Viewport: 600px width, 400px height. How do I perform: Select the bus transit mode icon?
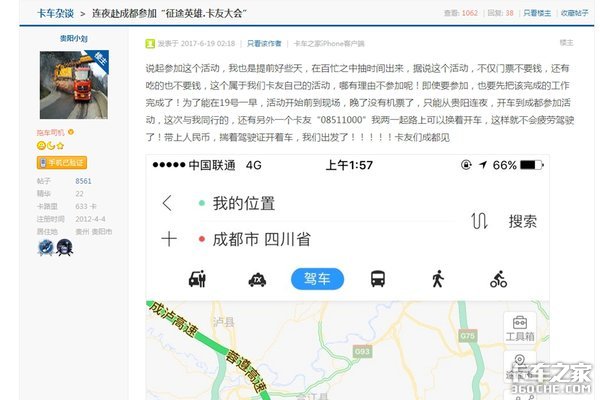coord(378,279)
